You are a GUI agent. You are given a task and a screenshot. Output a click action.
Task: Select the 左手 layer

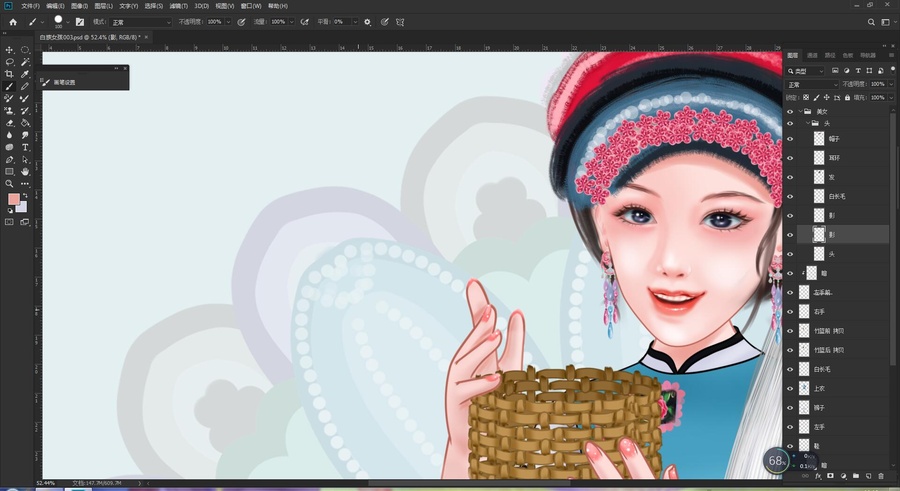click(843, 427)
